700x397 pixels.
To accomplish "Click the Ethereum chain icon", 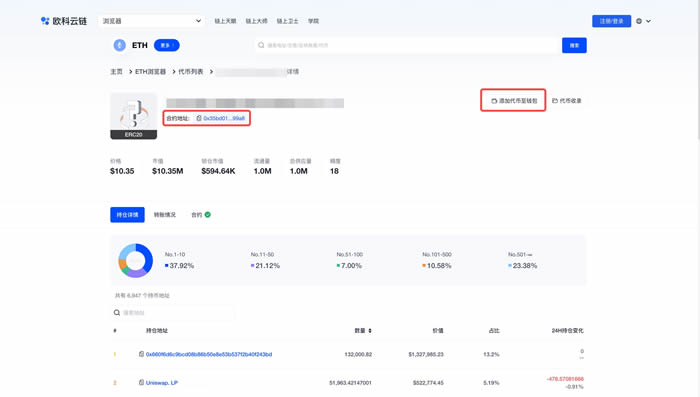I will coord(119,45).
